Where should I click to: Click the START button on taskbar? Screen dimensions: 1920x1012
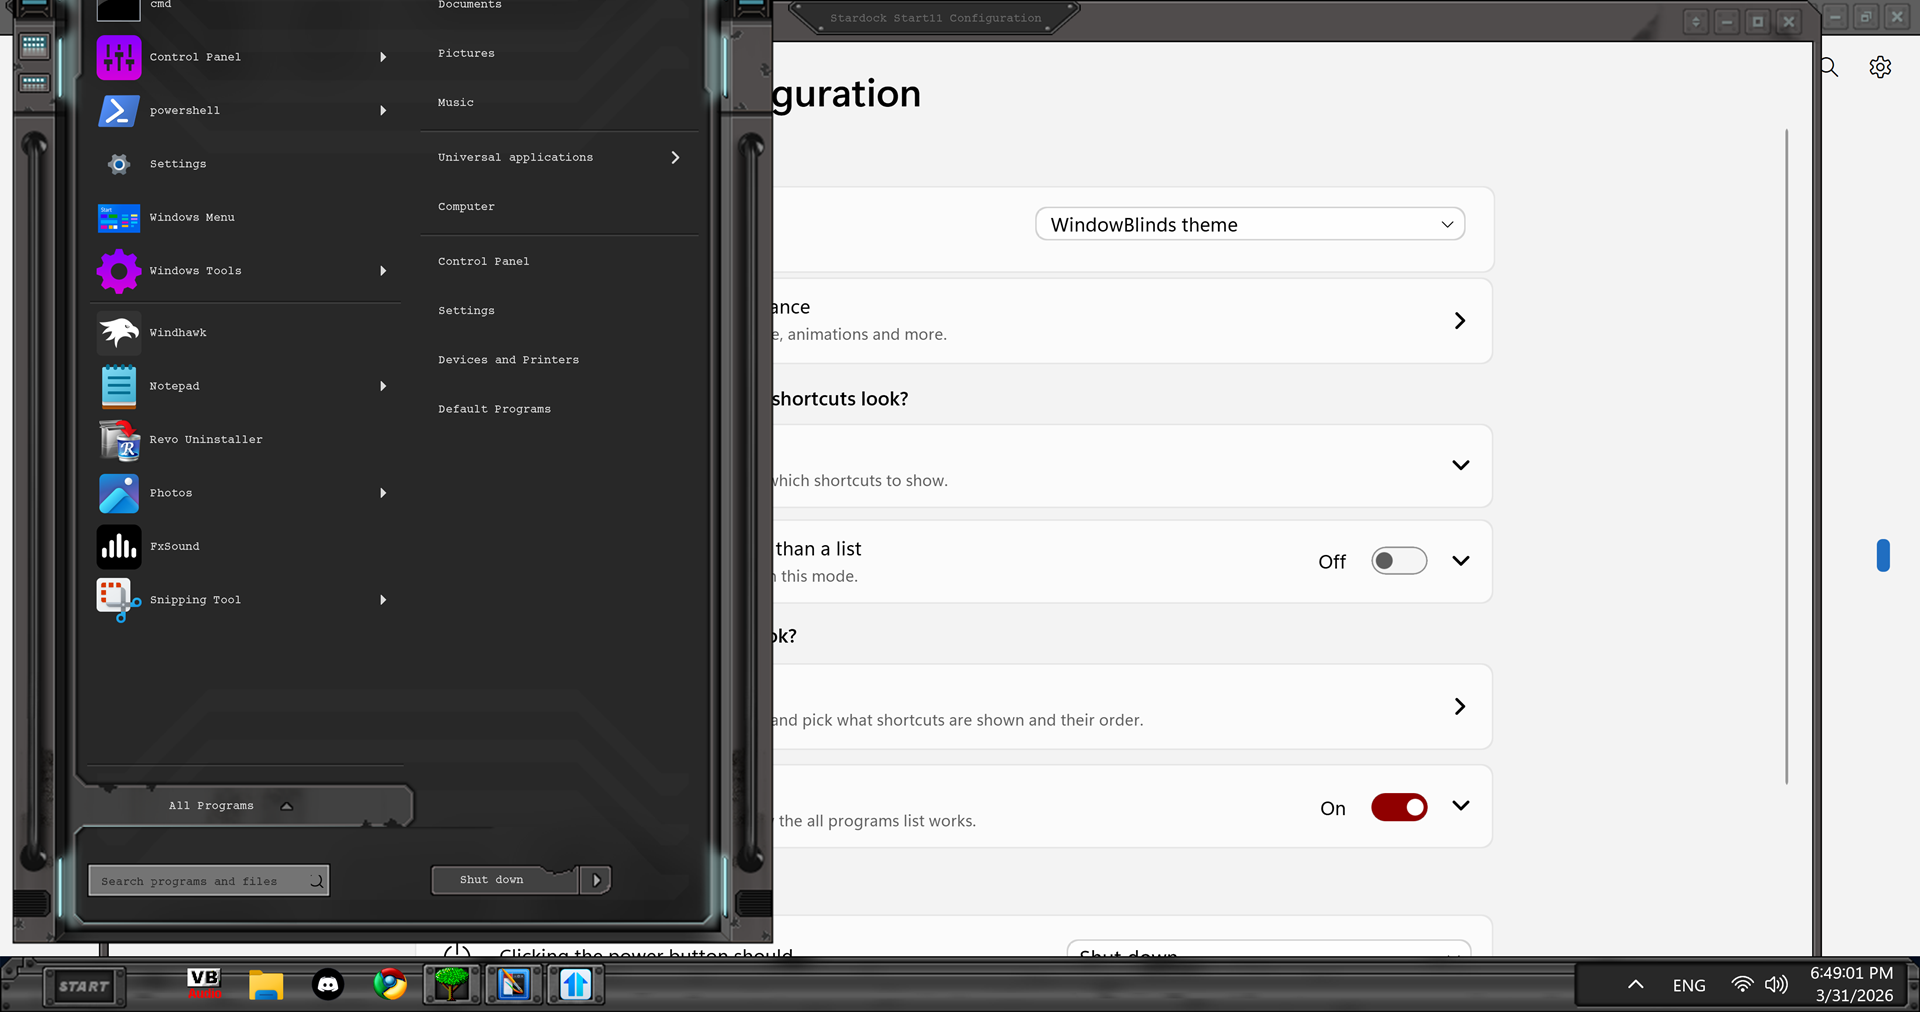(x=84, y=987)
